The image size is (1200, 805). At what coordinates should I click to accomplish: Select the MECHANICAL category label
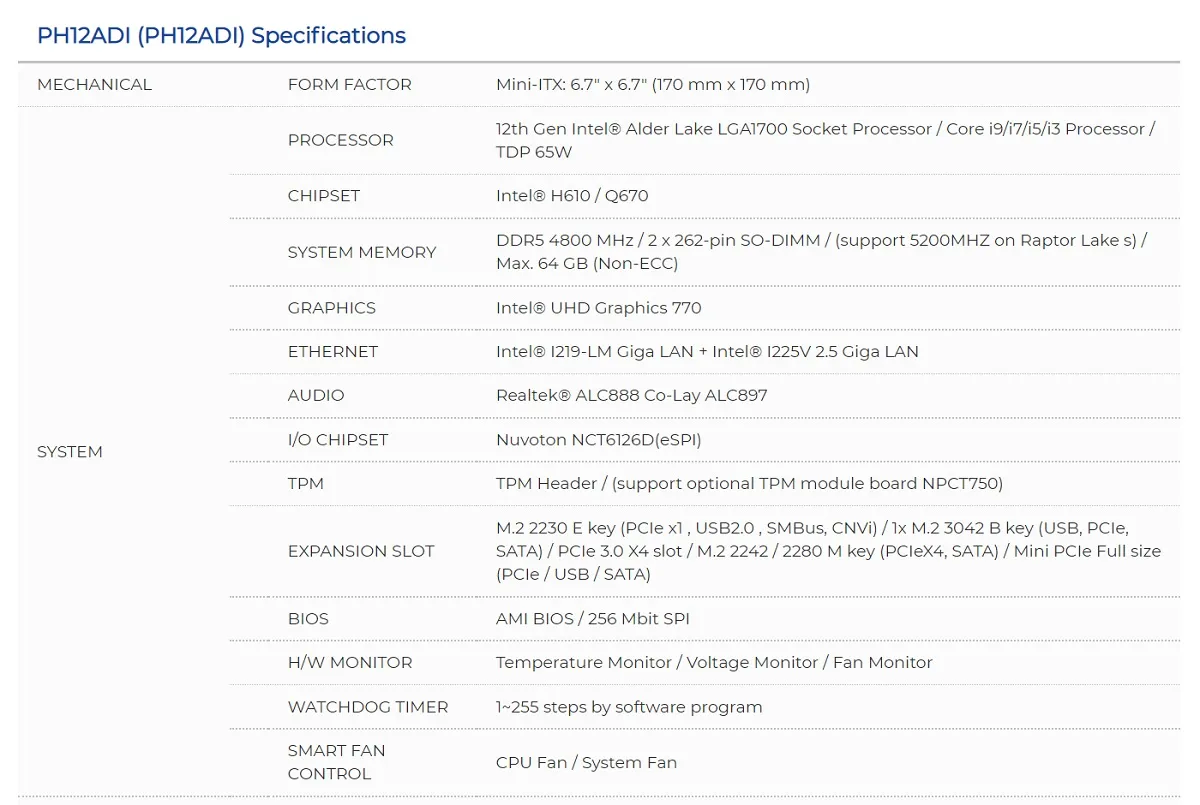(x=95, y=85)
